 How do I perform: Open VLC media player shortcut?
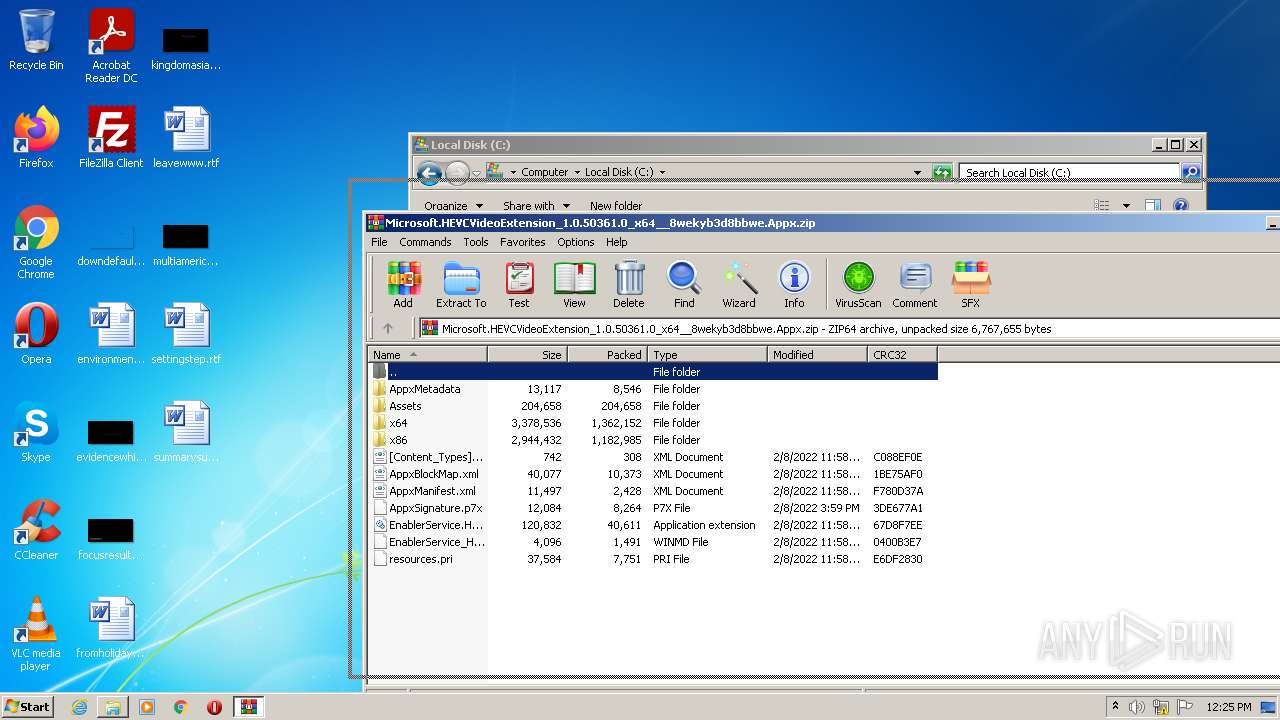tap(36, 634)
